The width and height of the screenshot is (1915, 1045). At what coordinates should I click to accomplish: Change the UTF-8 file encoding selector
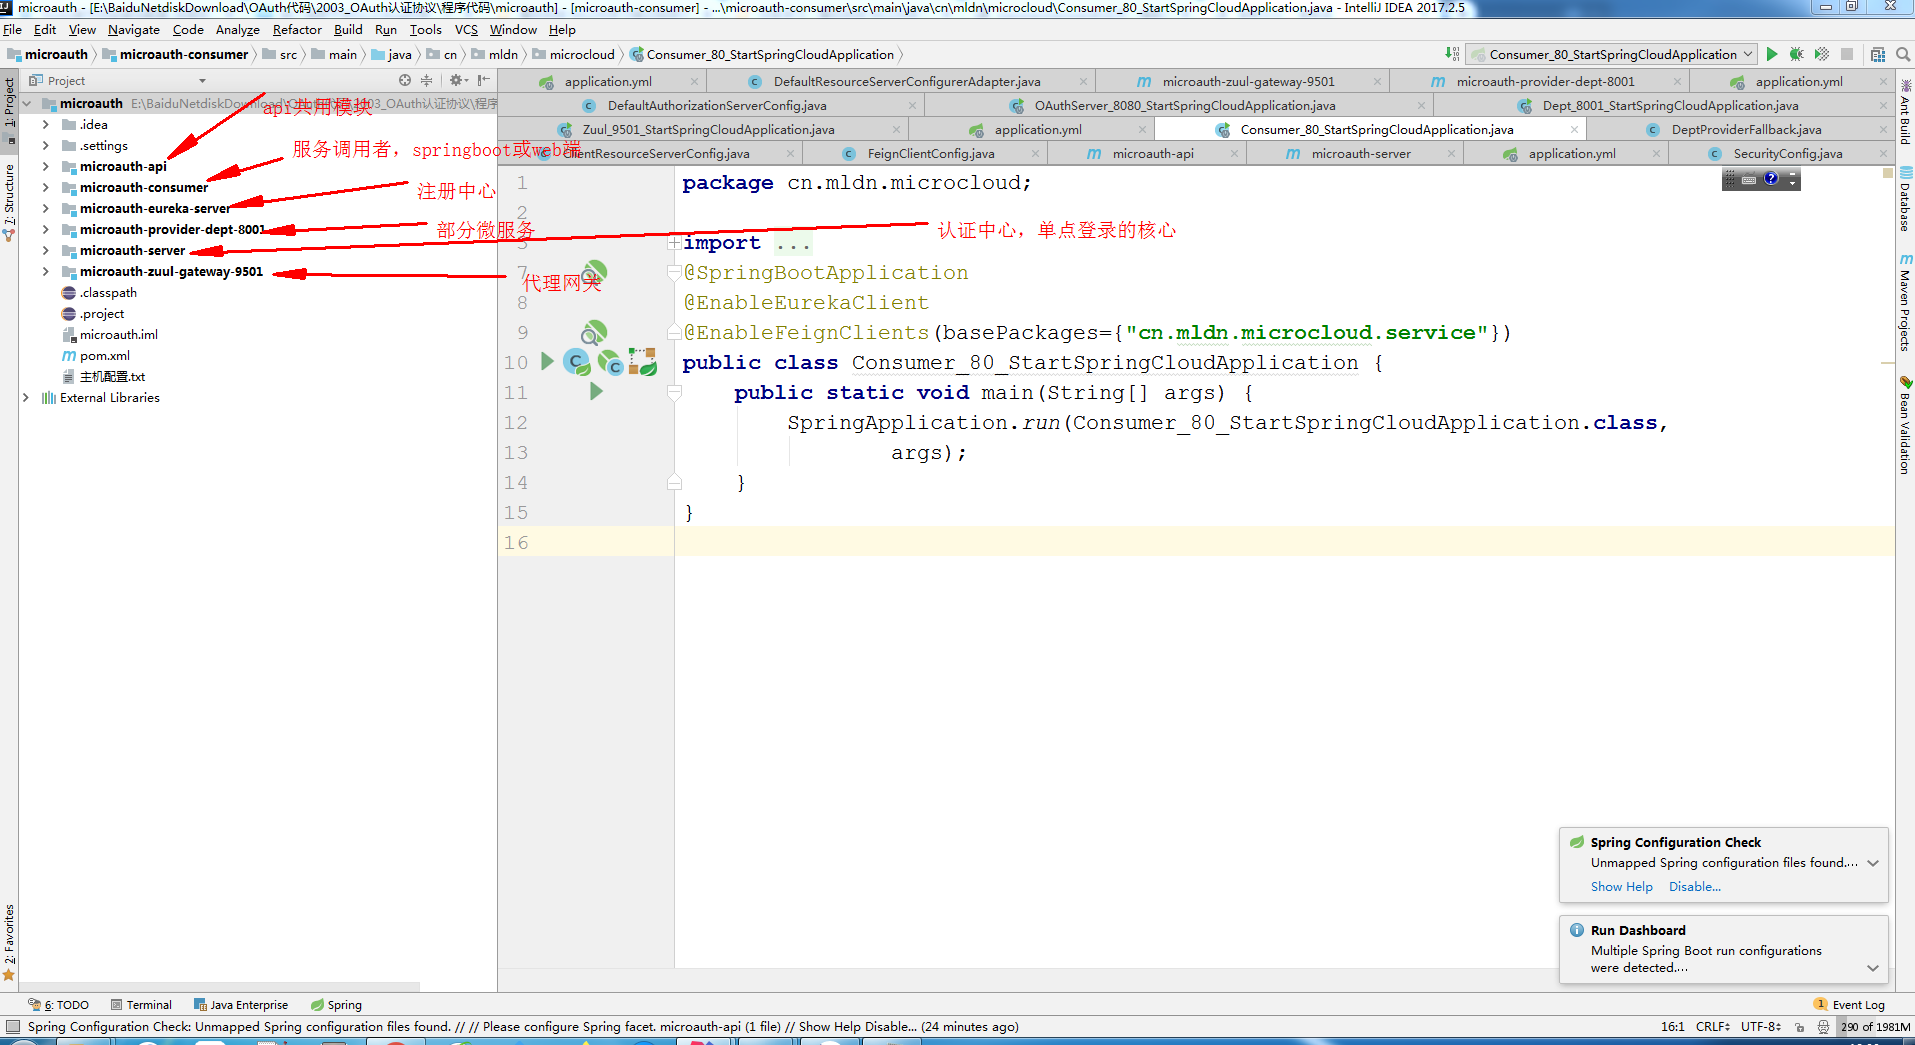click(1760, 1026)
